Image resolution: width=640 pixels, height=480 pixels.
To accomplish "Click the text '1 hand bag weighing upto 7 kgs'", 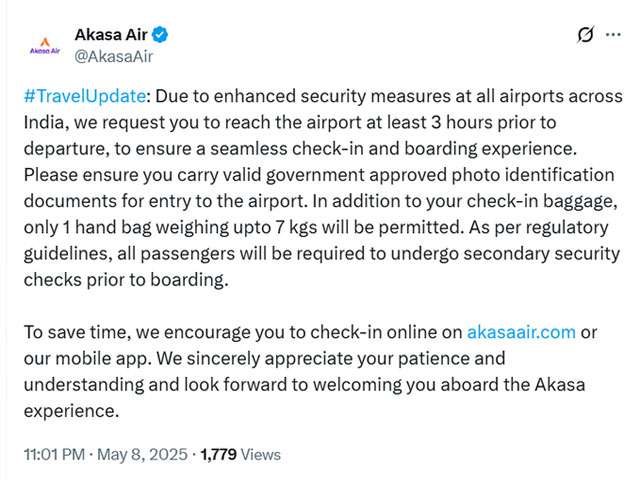I will point(168,228).
